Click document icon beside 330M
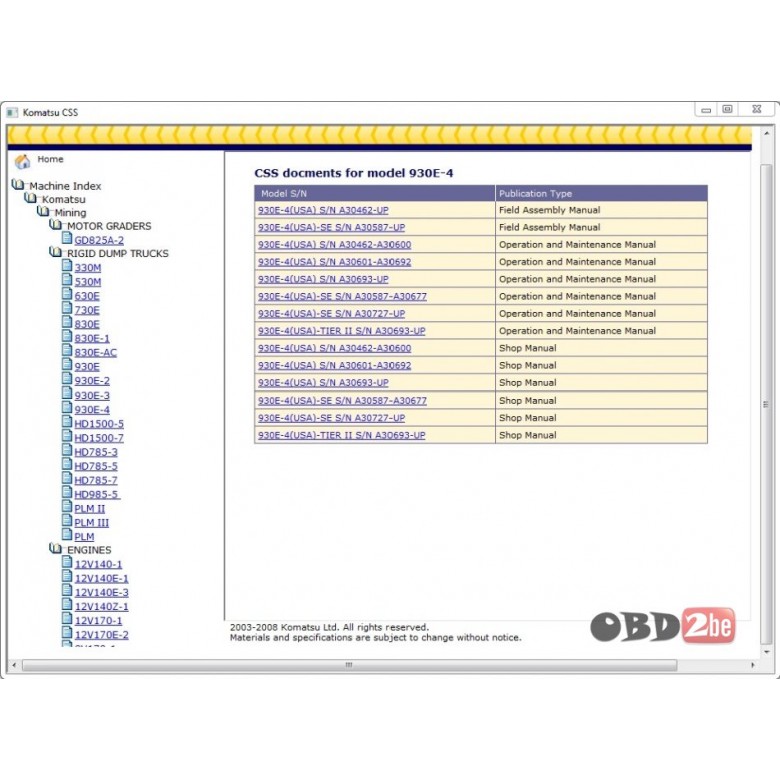Screen dimensions: 780x780 (67, 265)
